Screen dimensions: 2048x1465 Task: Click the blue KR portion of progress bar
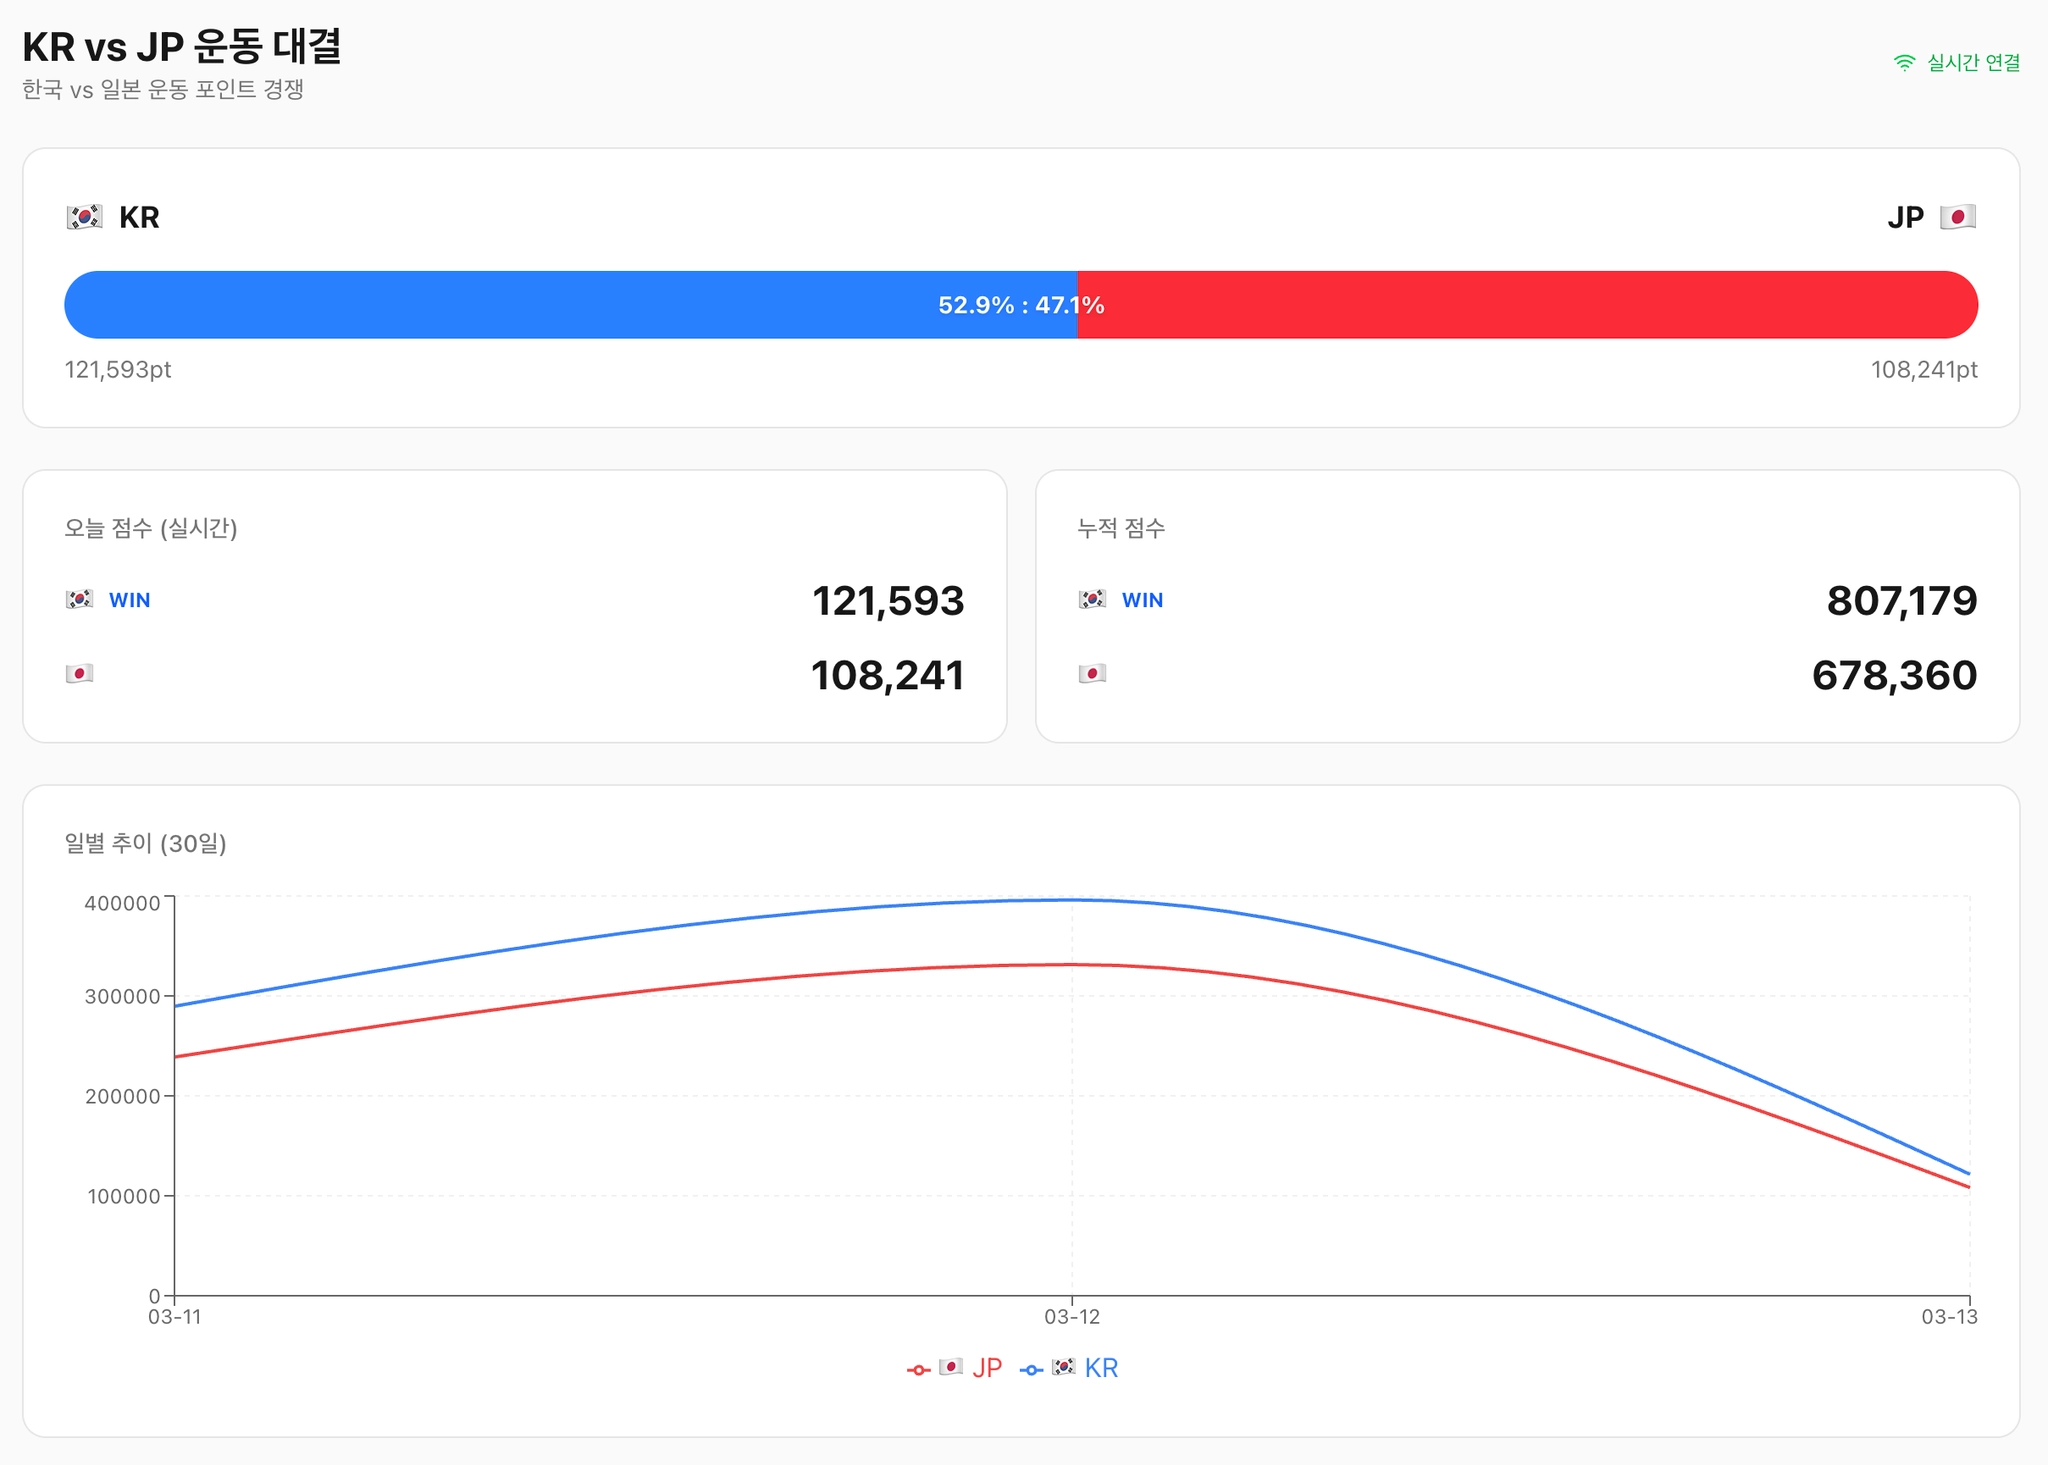[x=500, y=305]
